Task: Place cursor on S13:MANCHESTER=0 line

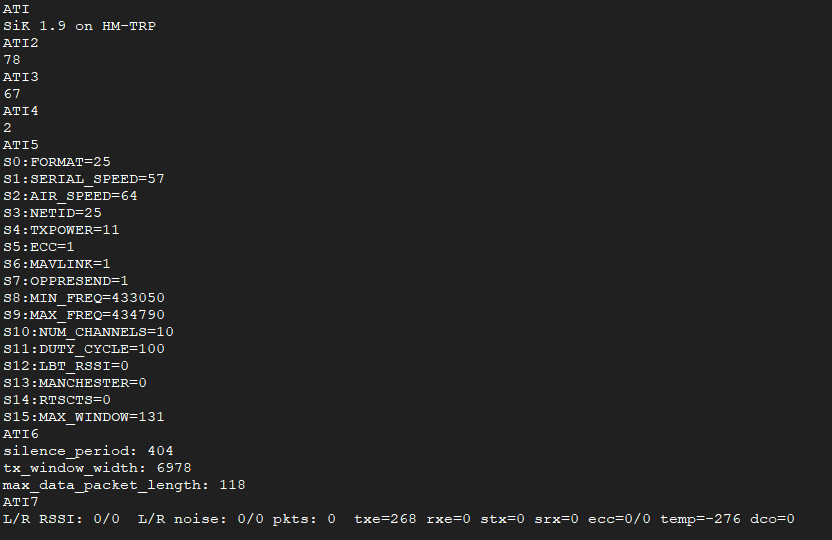Action: coord(75,383)
